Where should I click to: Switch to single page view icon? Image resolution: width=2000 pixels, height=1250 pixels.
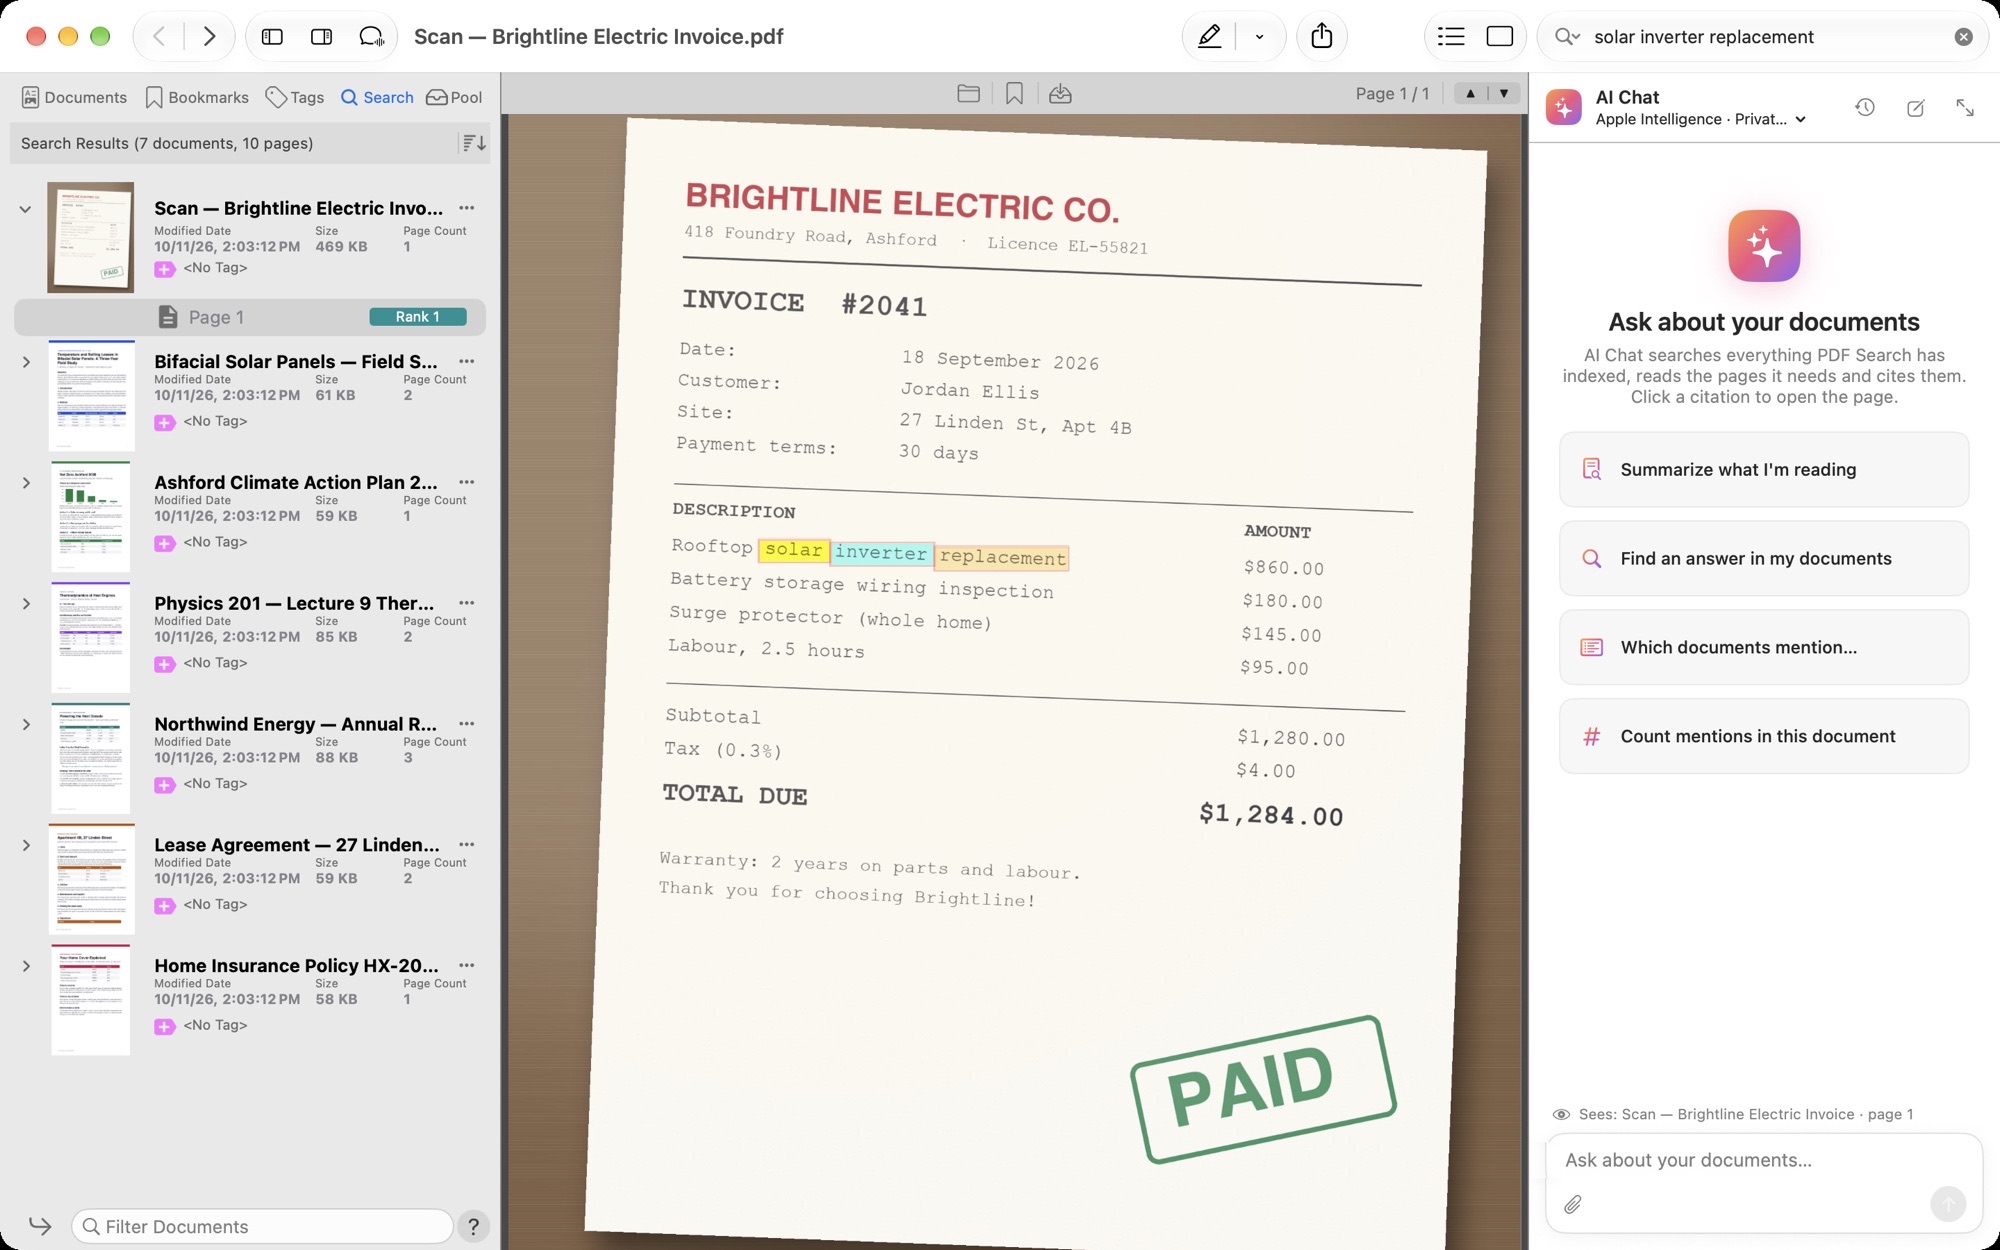[1500, 37]
